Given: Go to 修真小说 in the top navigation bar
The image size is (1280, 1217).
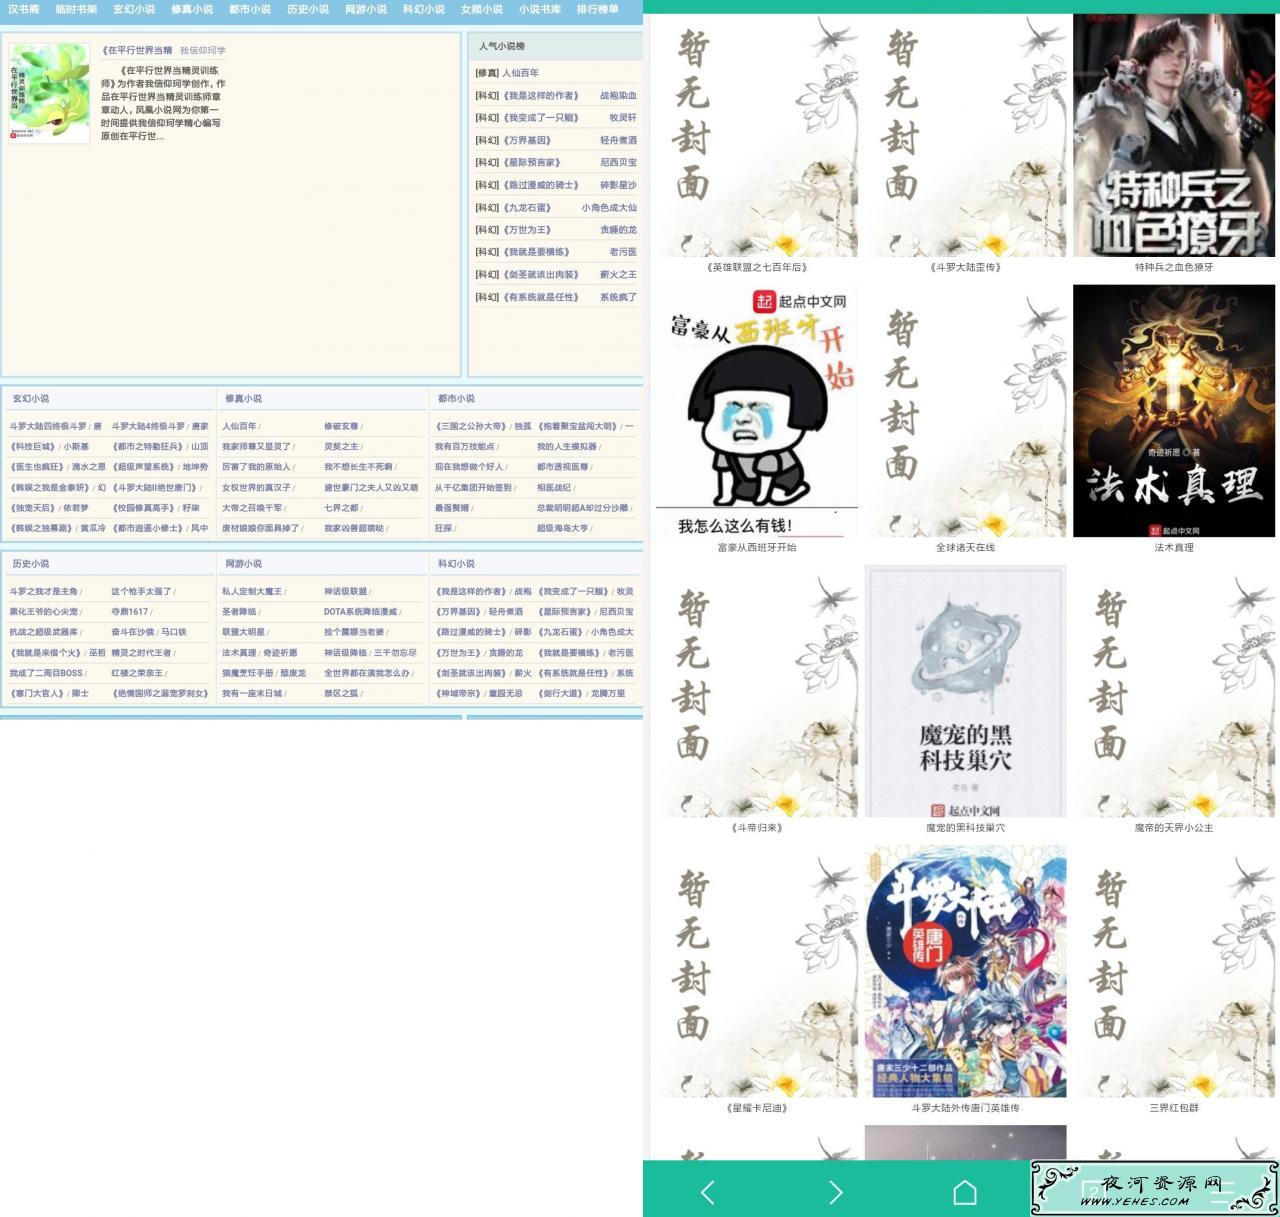Looking at the screenshot, I should point(192,9).
